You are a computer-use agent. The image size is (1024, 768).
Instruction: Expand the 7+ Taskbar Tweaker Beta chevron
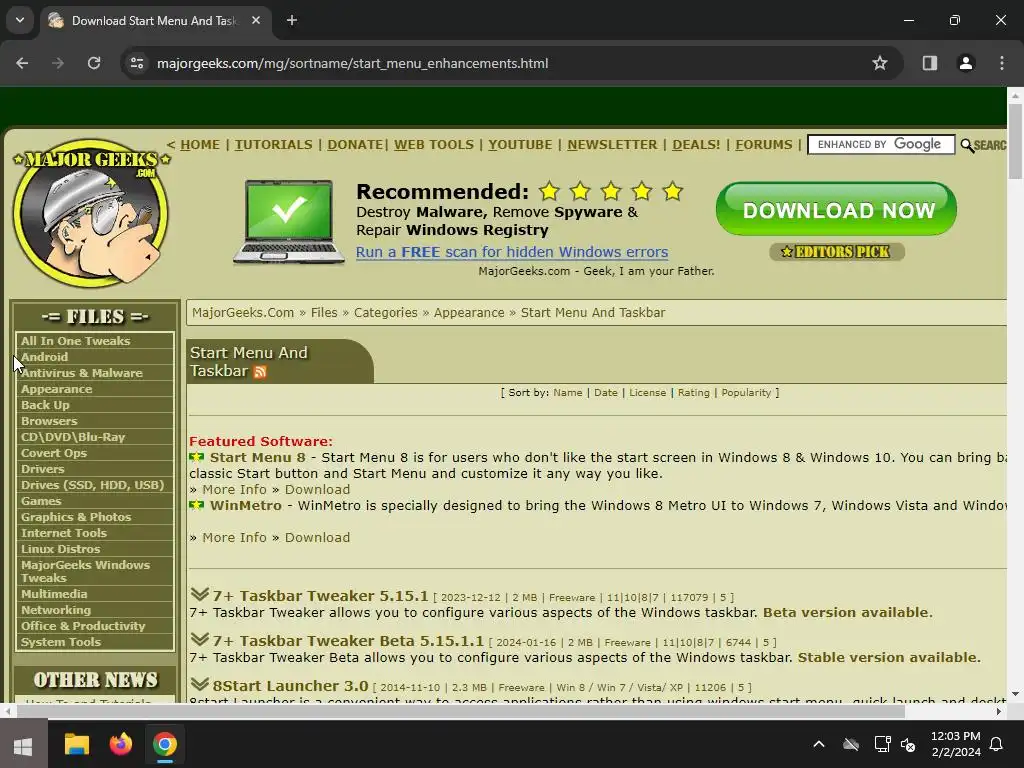point(199,639)
